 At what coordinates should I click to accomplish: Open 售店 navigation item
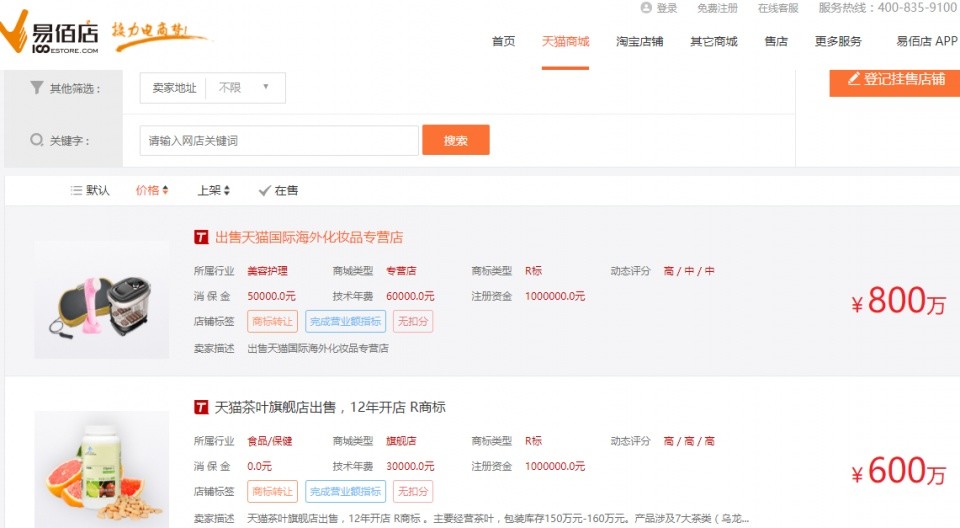(776, 42)
